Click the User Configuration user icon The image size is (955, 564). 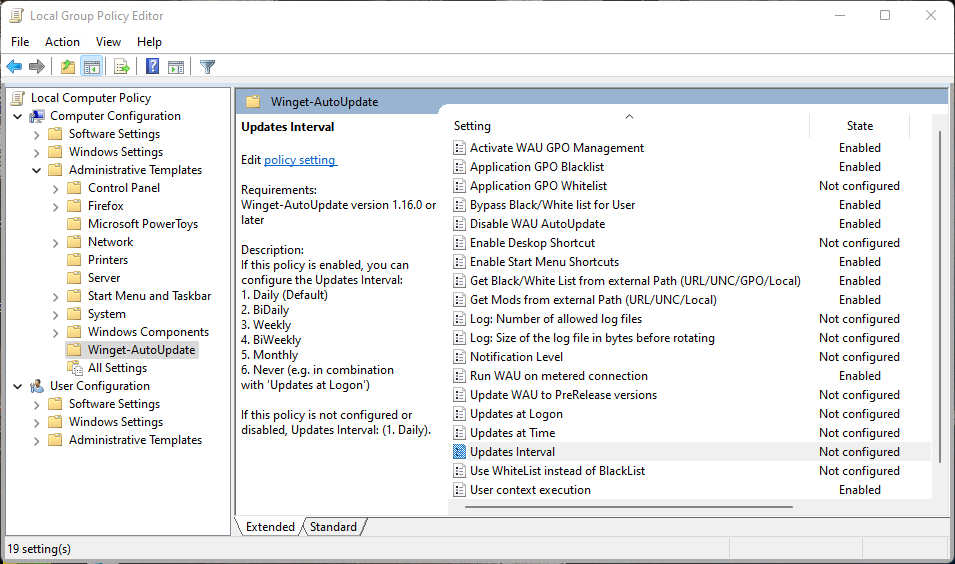click(37, 386)
